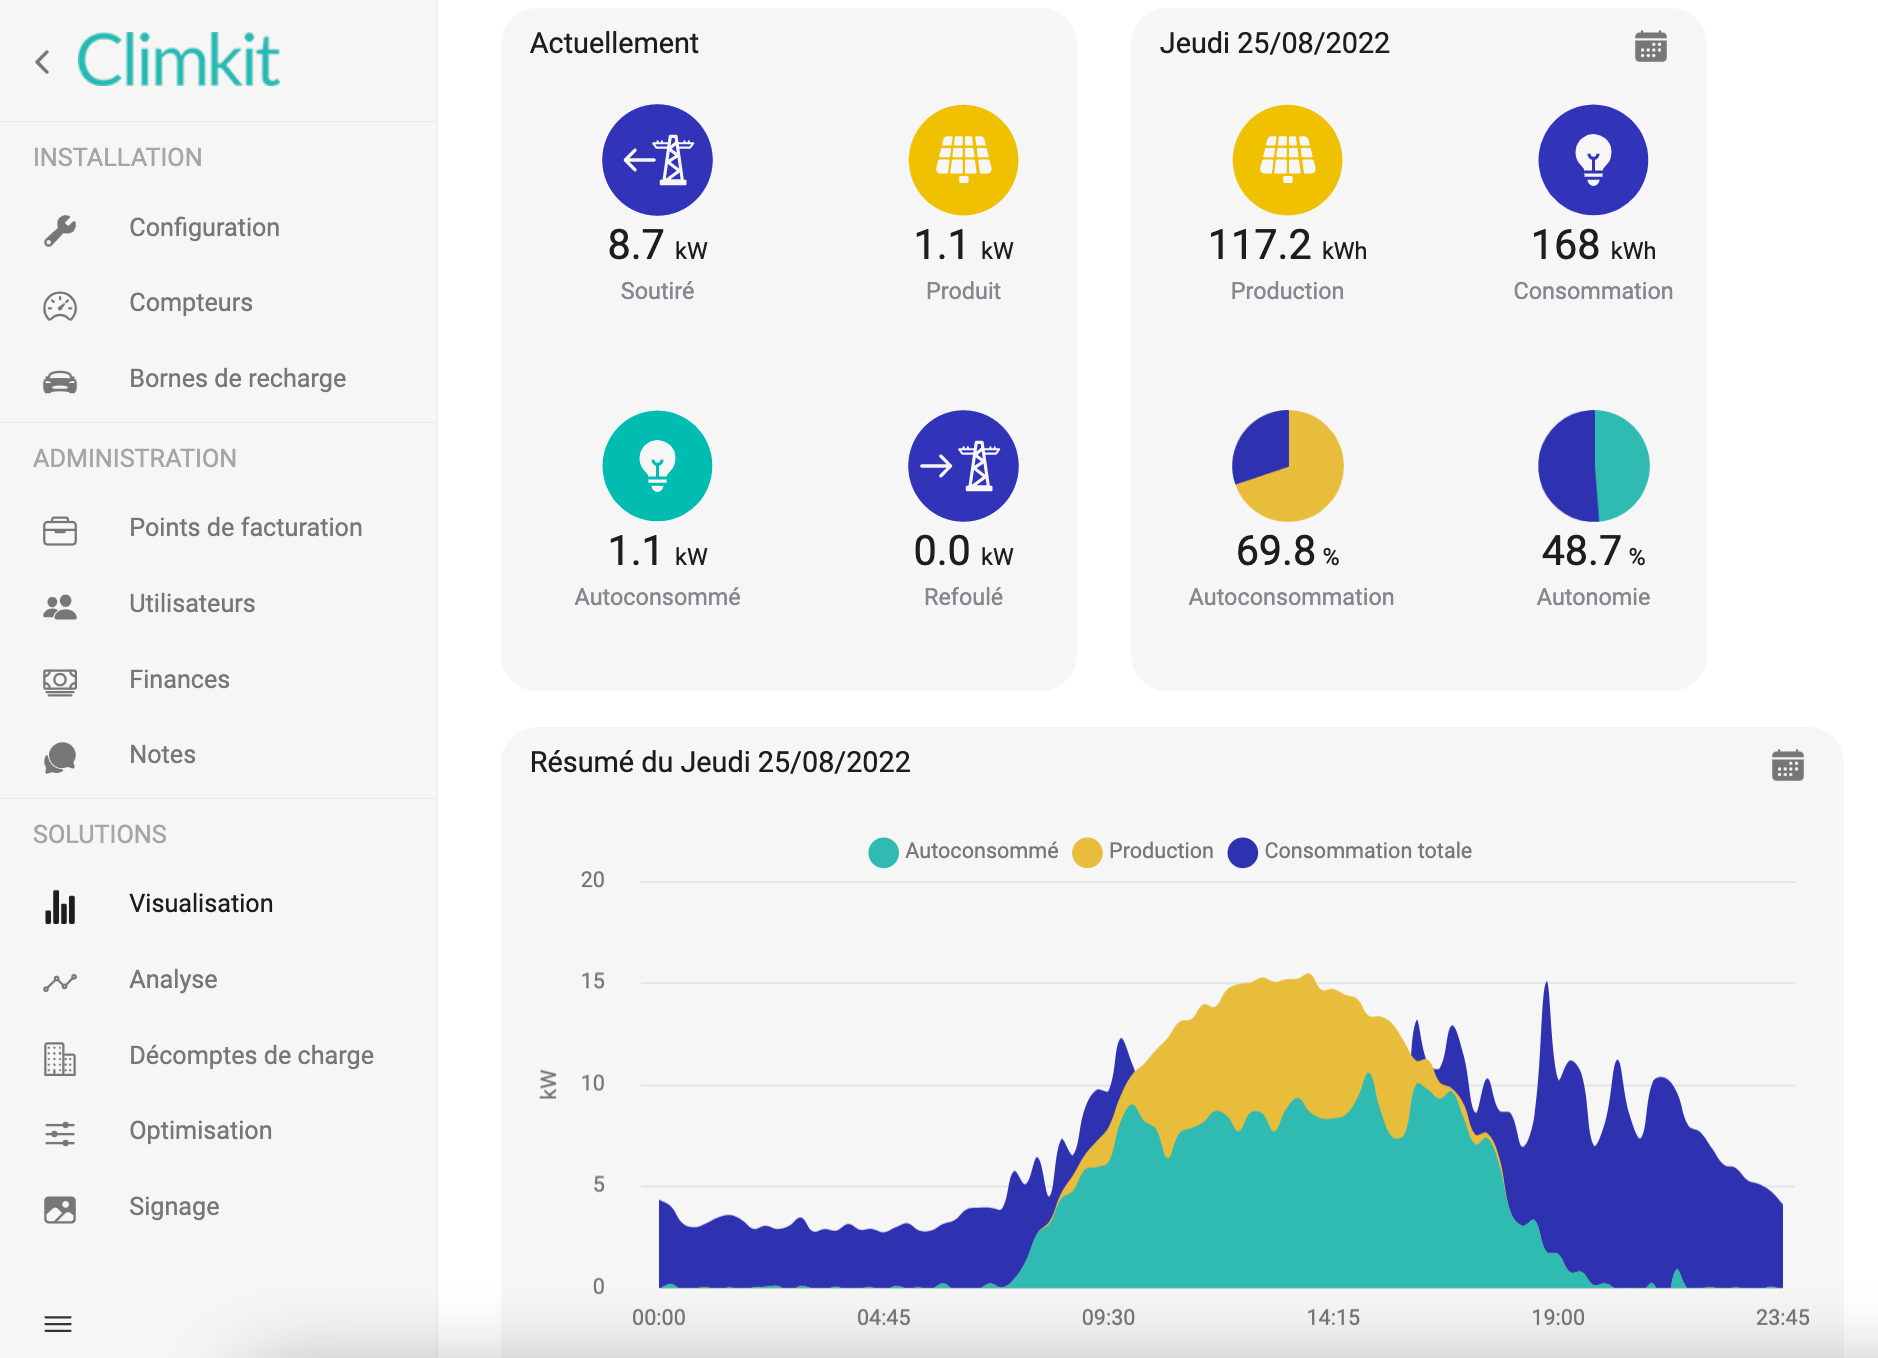Click the sliders icon for Optimisation
The height and width of the screenshot is (1358, 1878).
(x=60, y=1133)
